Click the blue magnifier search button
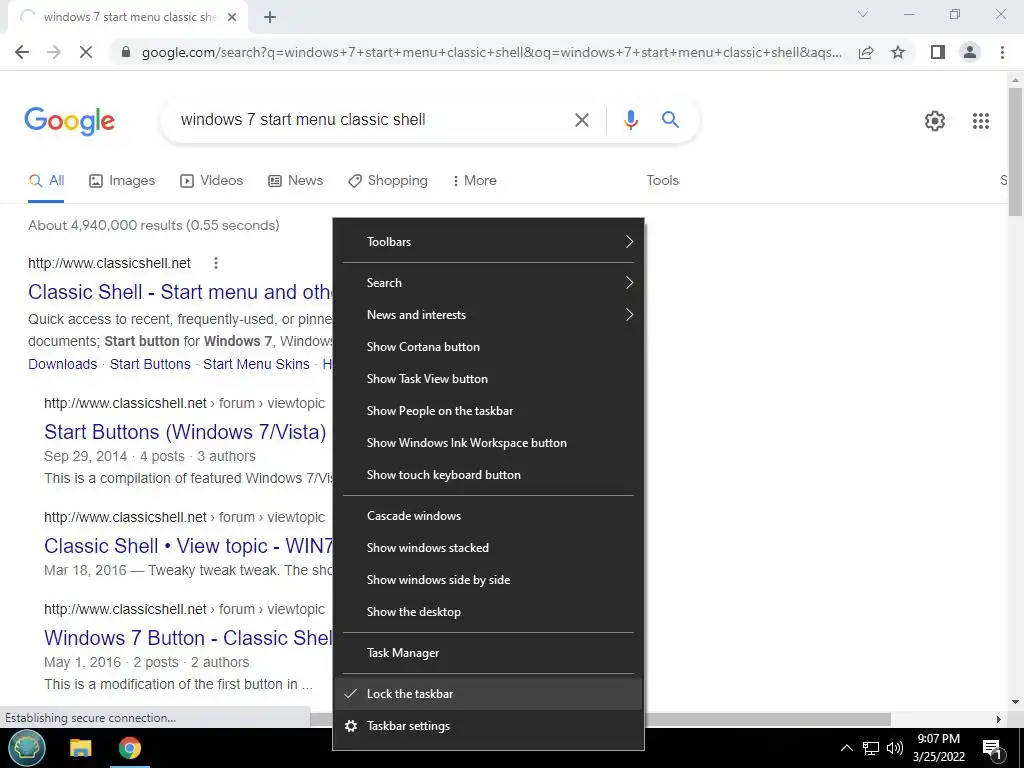 670,120
